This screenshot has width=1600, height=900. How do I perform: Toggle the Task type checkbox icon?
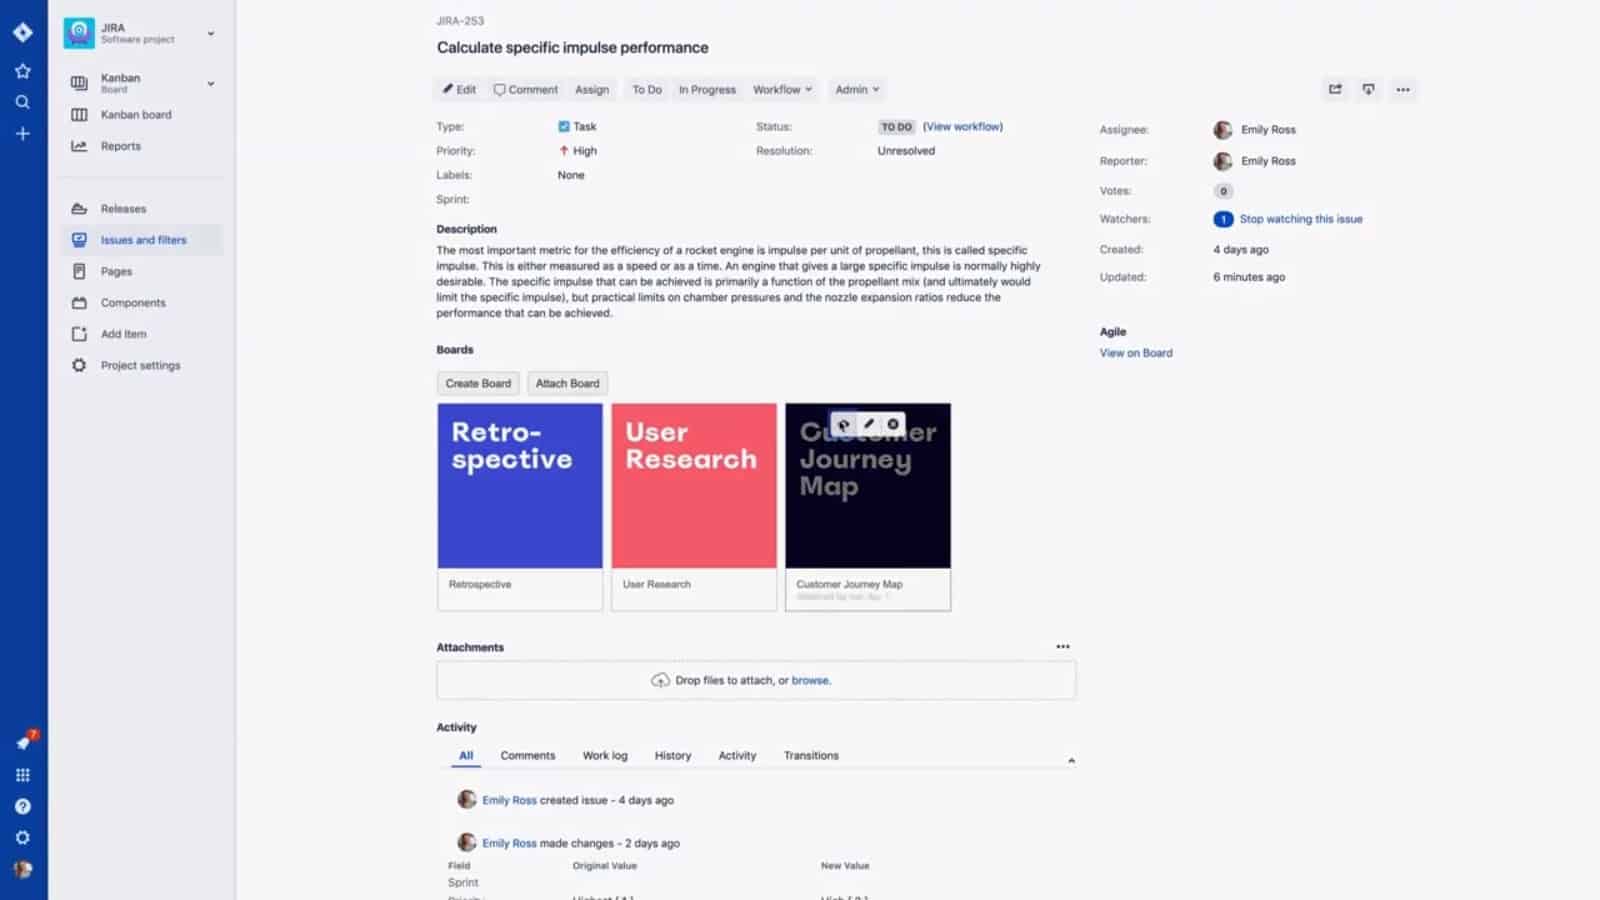click(x=565, y=126)
